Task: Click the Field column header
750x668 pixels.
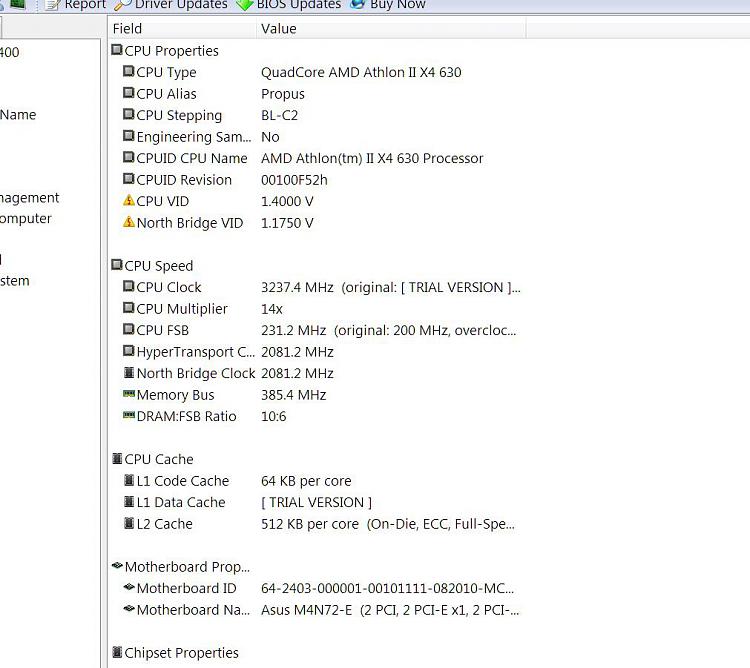Action: tap(182, 29)
